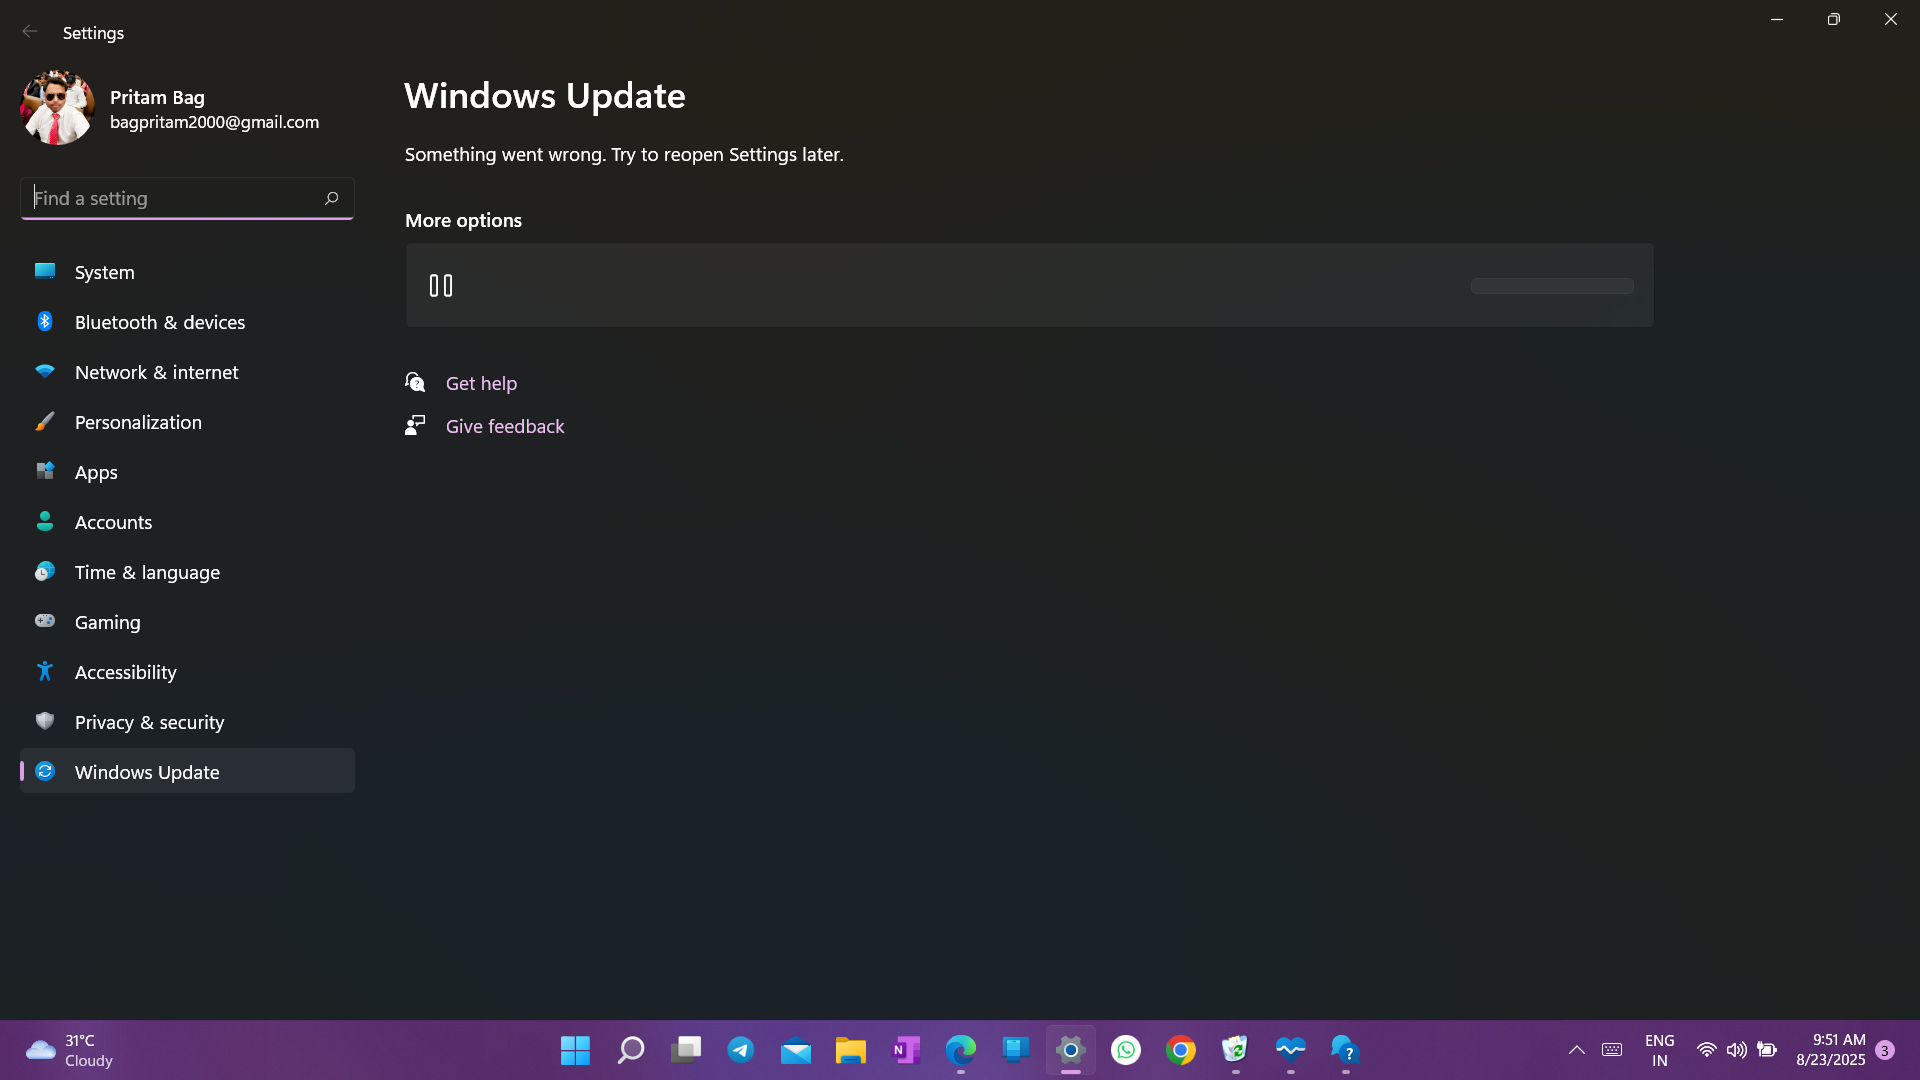Open the blue wave app in taskbar
The height and width of the screenshot is (1080, 1920).
(x=1290, y=1050)
